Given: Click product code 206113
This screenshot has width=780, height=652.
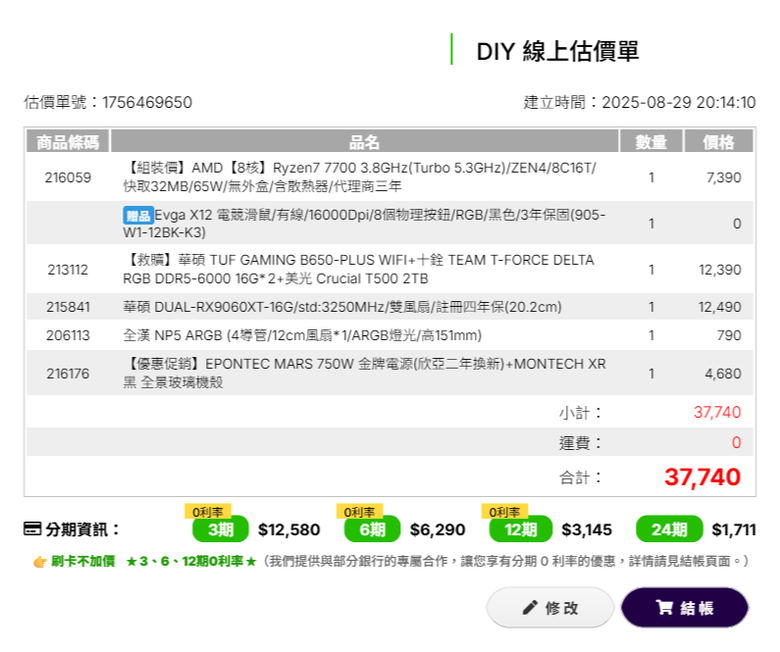Looking at the screenshot, I should tap(68, 335).
